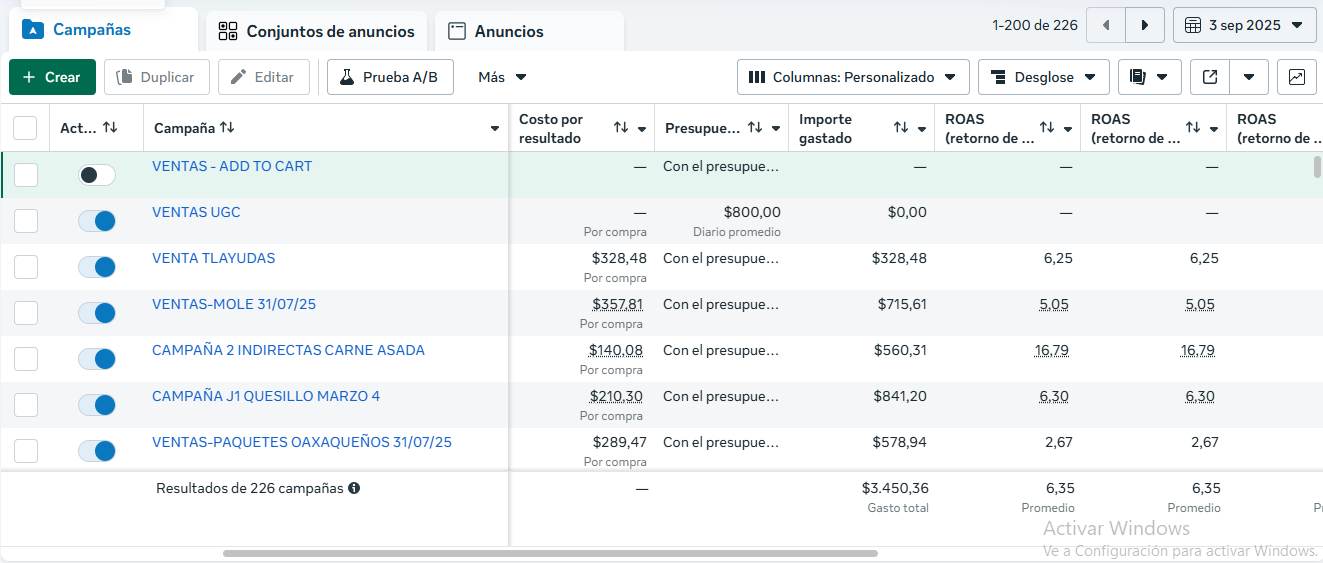Turn off VENTAS-MOLE 31/07/25 toggle
The height and width of the screenshot is (563, 1323).
(97, 313)
